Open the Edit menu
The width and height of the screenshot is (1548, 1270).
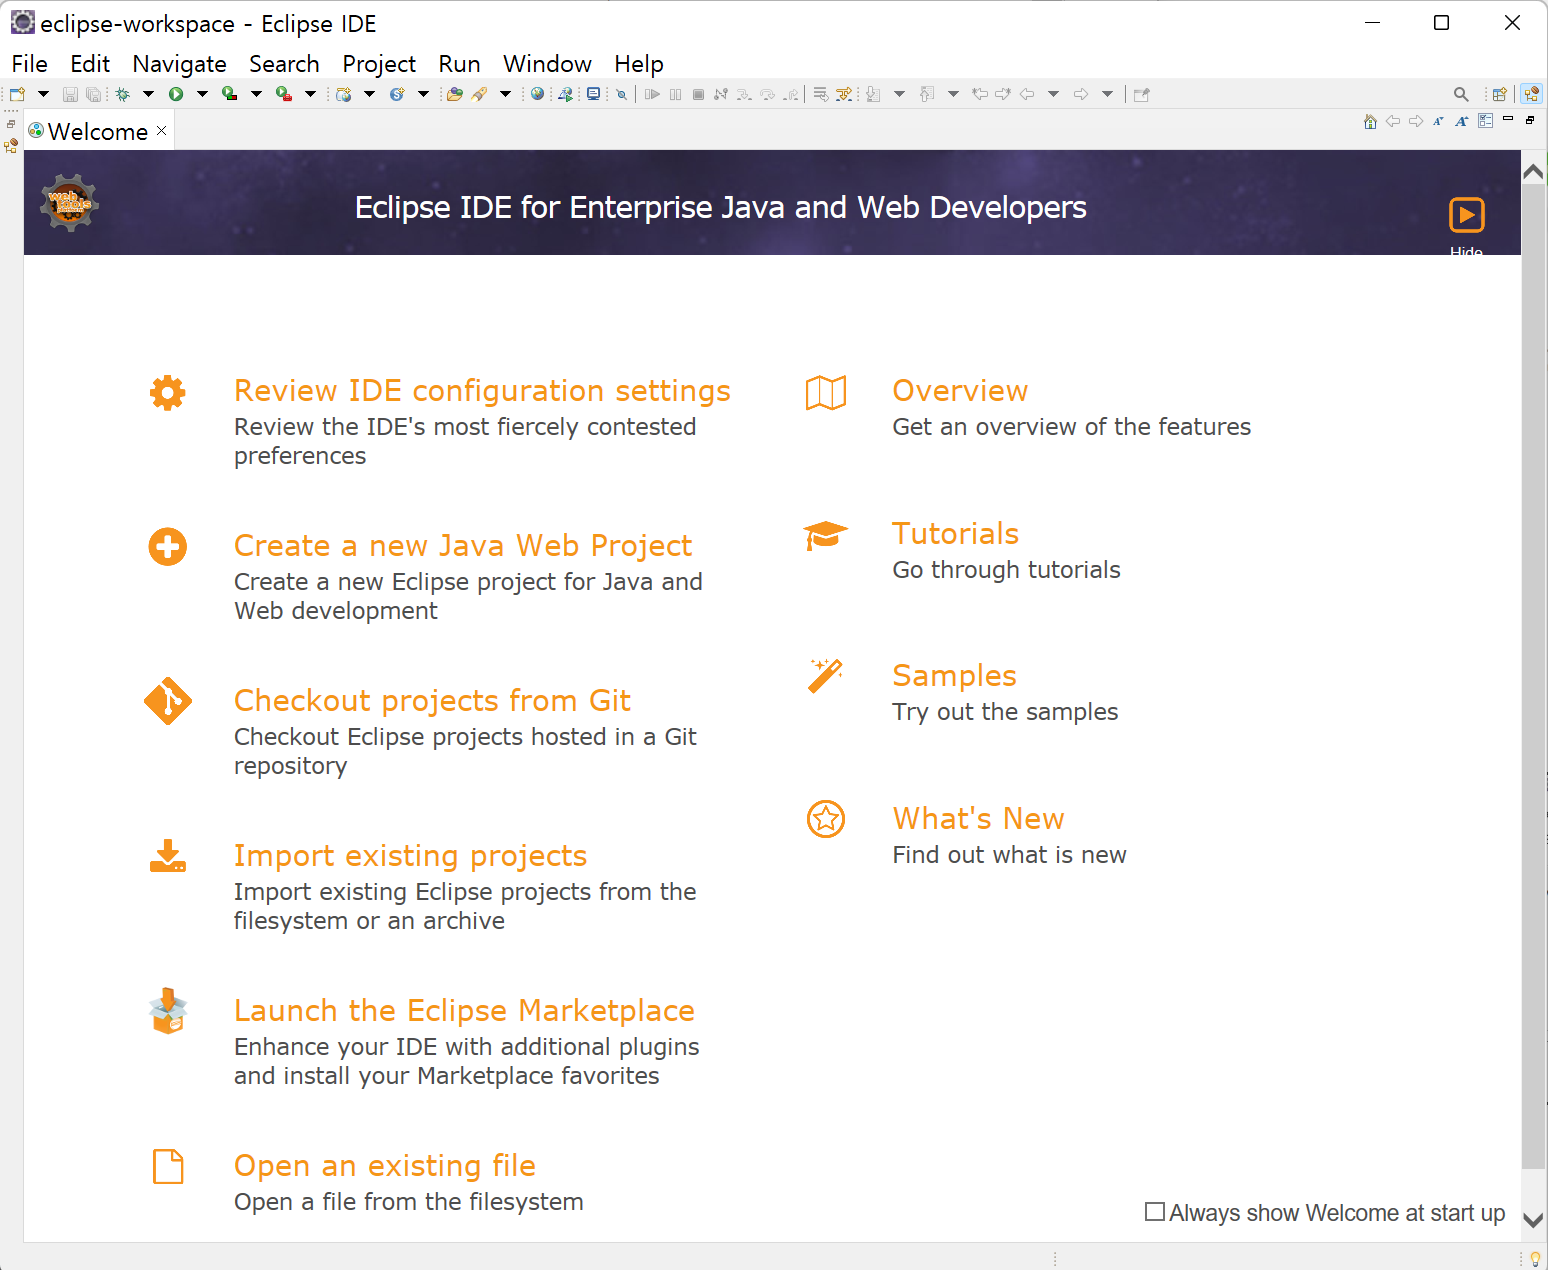point(90,64)
